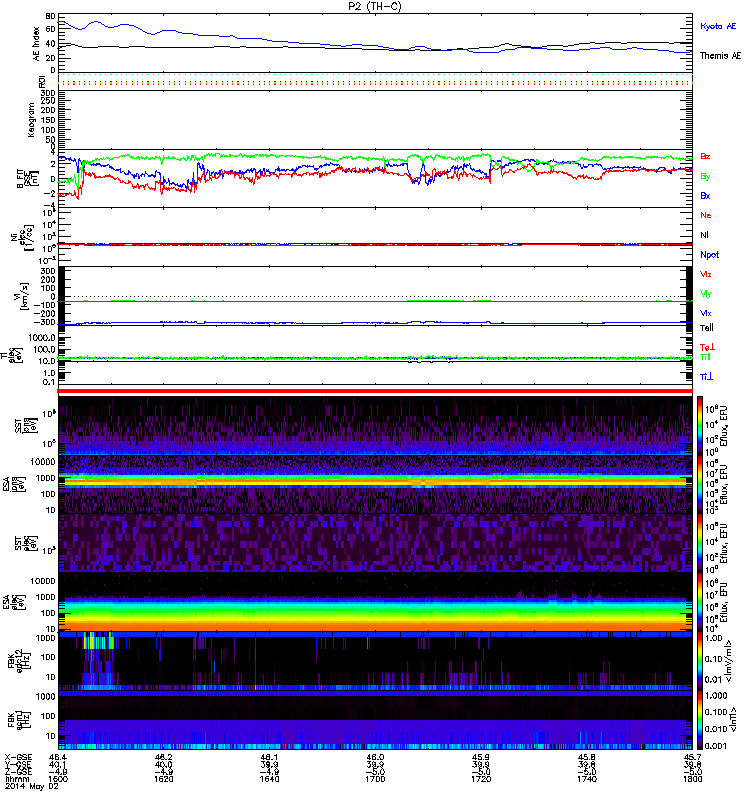Select the black Ni density legend label
The height and width of the screenshot is (800, 750).
[704, 235]
